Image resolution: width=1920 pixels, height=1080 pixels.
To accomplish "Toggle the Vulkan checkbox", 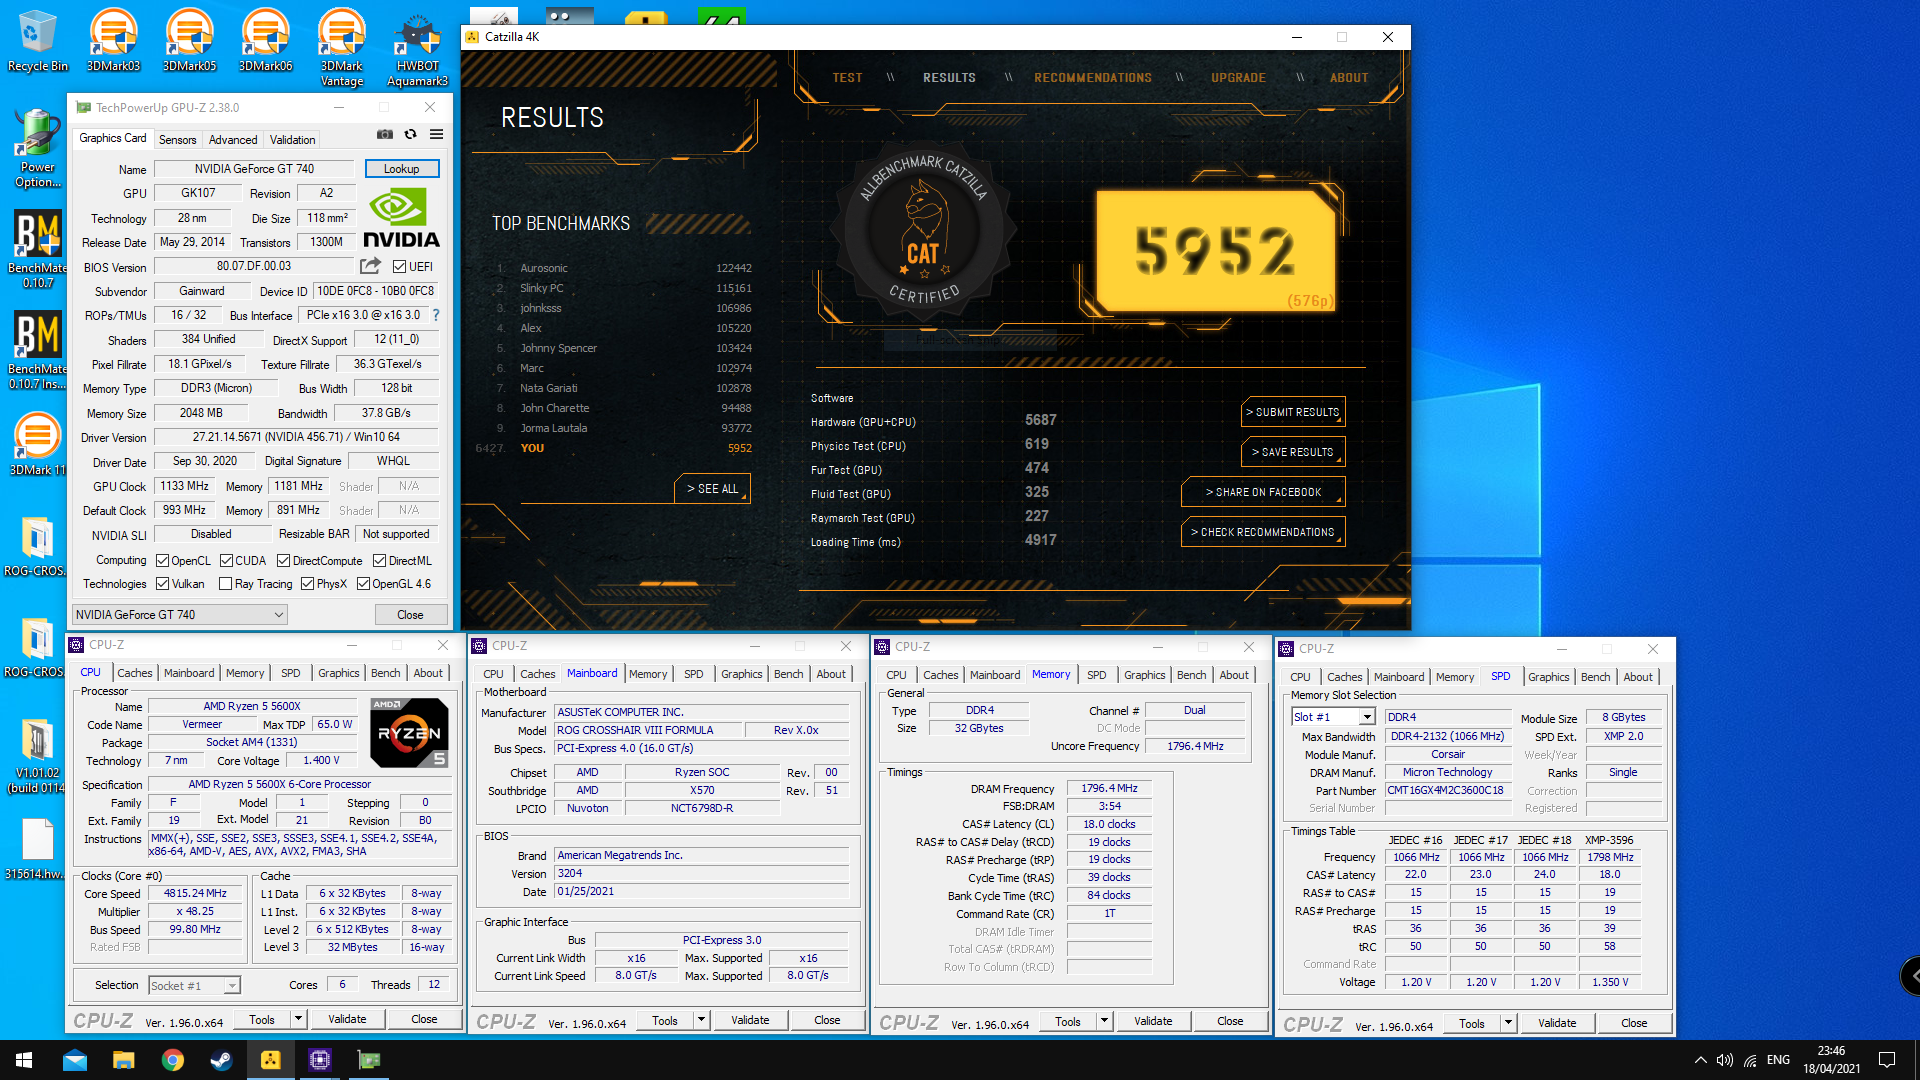I will 162,584.
